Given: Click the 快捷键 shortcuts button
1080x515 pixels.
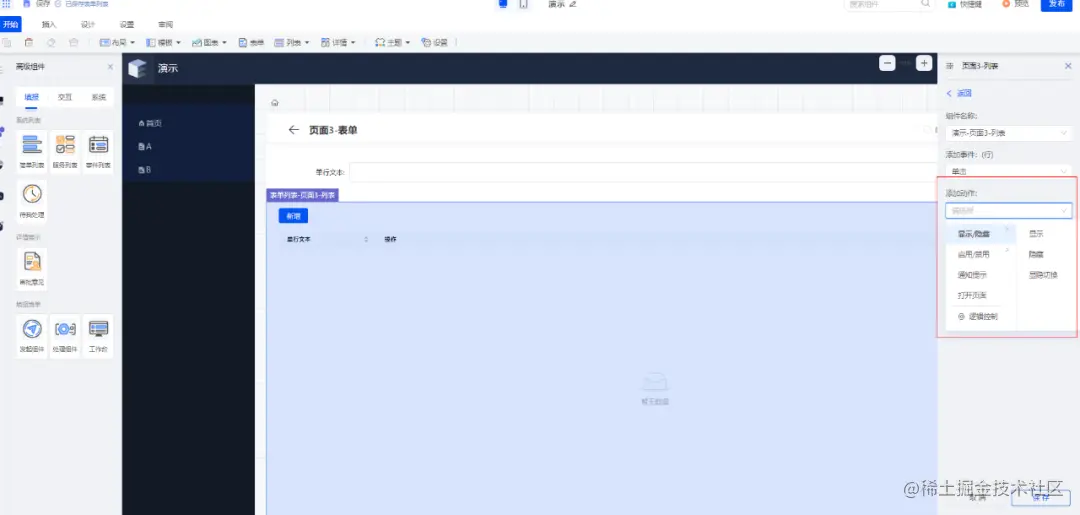Looking at the screenshot, I should [964, 4].
